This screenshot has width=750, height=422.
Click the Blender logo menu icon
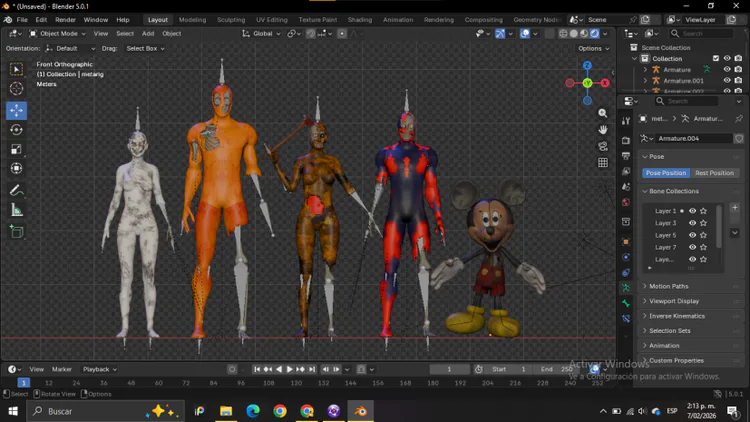(8, 20)
